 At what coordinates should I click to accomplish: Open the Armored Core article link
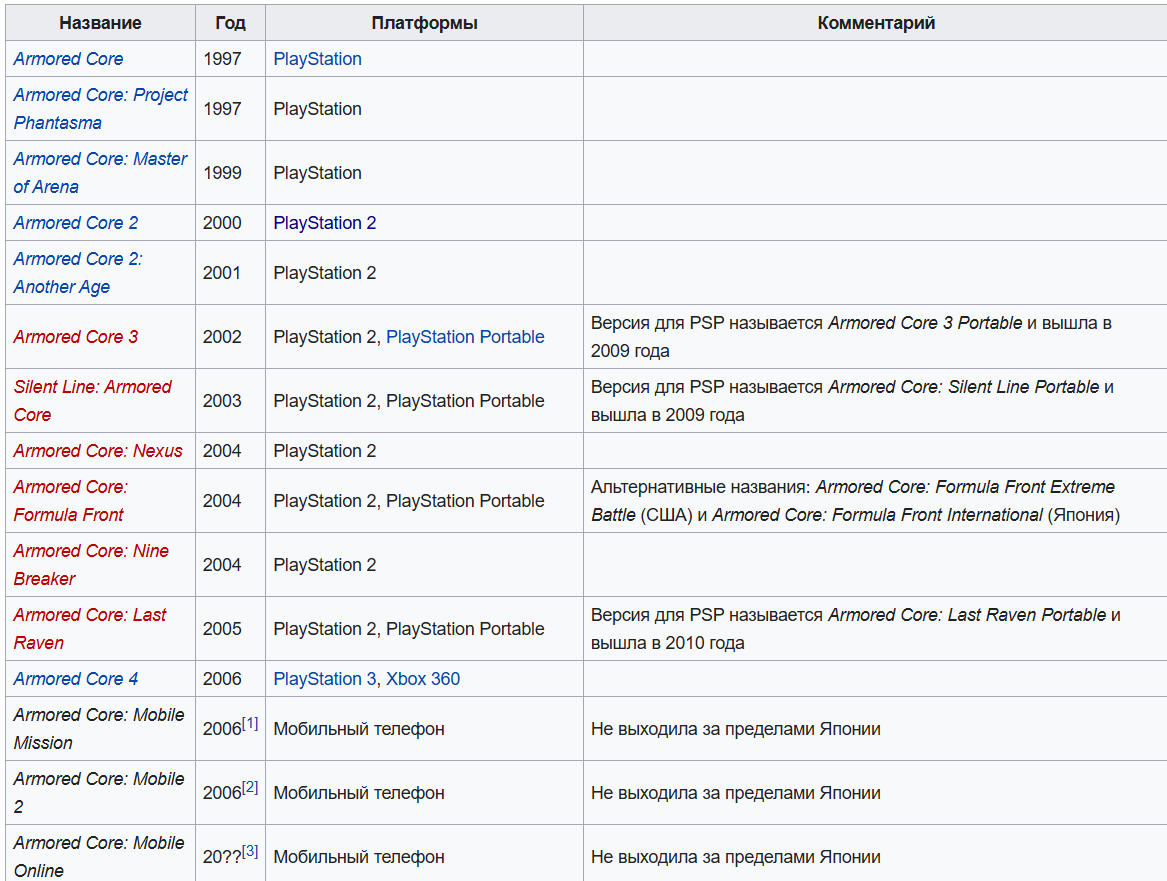point(68,59)
